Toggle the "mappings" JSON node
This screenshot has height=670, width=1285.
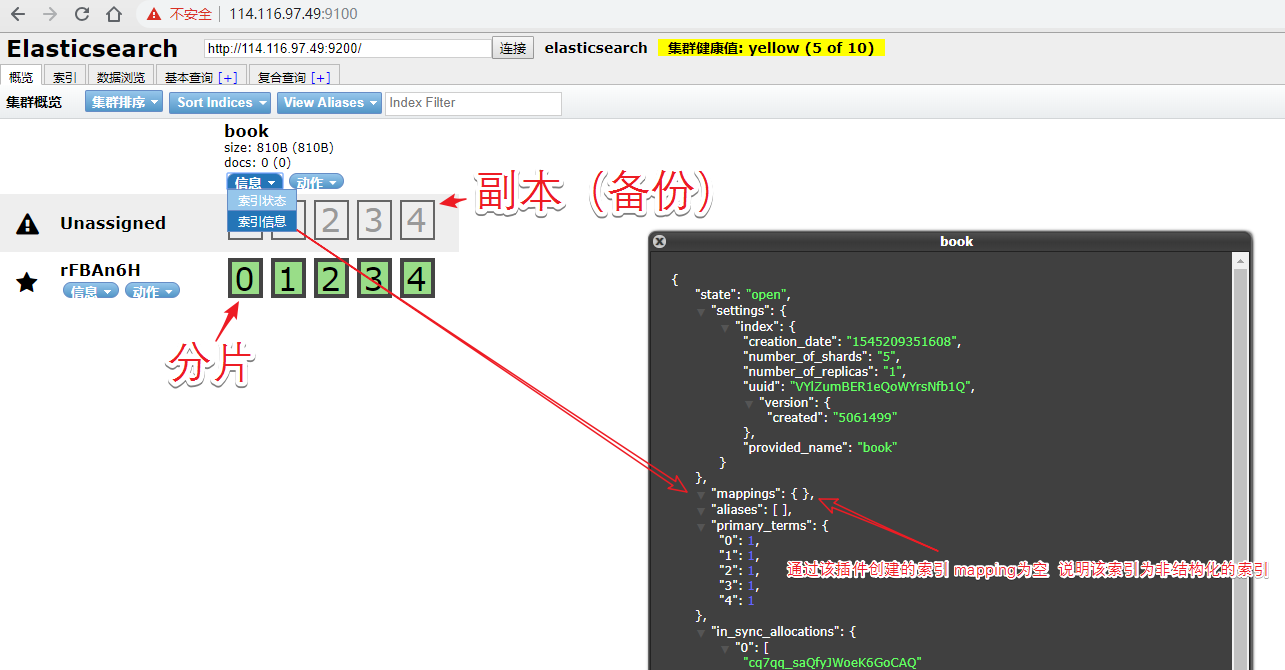click(701, 494)
